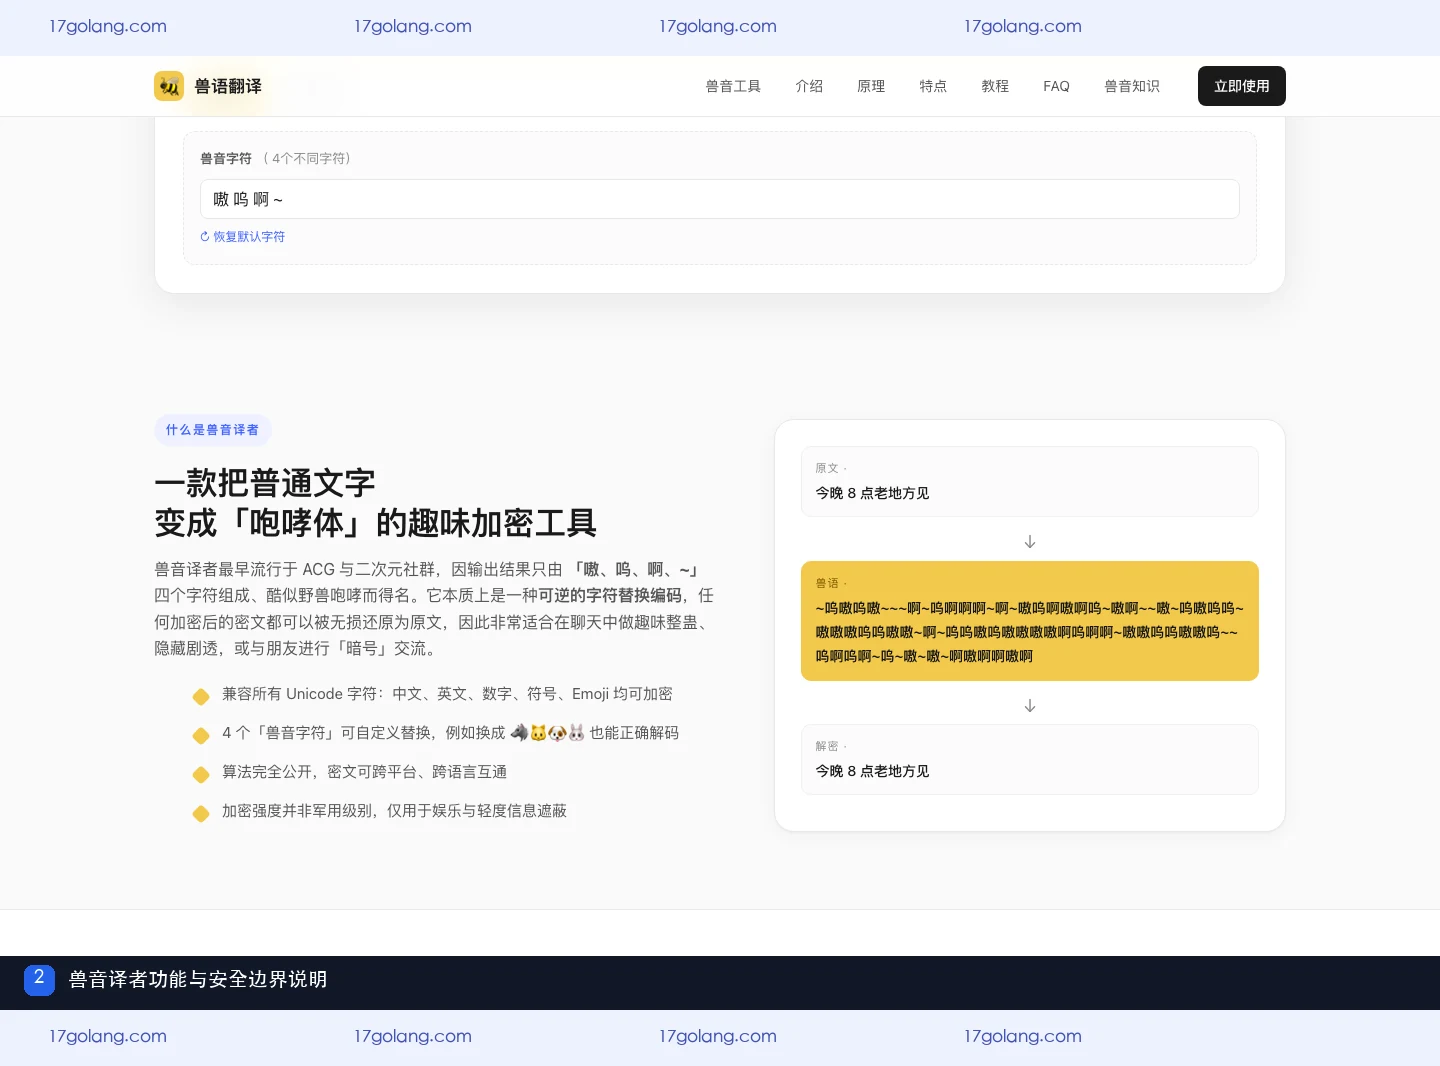Image resolution: width=1440 pixels, height=1066 pixels.
Task: Jump to the FAQ nav section
Action: [1056, 86]
